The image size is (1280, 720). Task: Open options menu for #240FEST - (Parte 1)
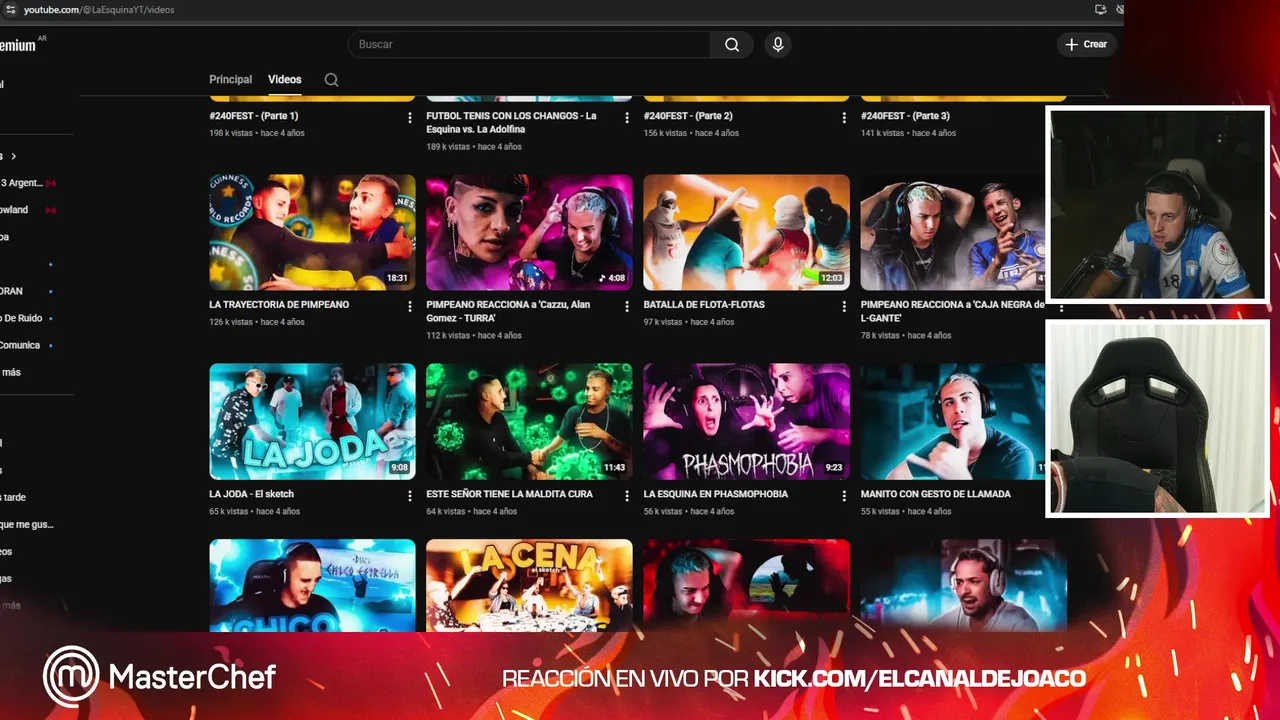tap(410, 118)
